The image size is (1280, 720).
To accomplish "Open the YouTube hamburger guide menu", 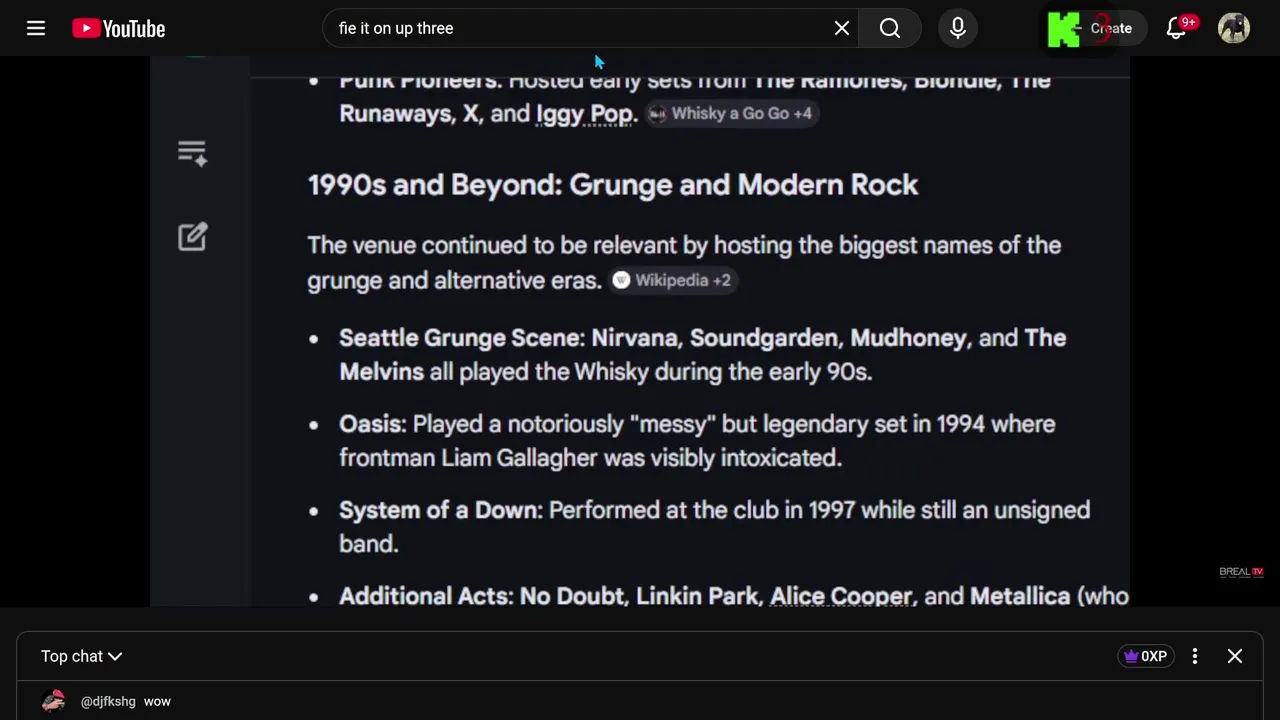I will [36, 28].
